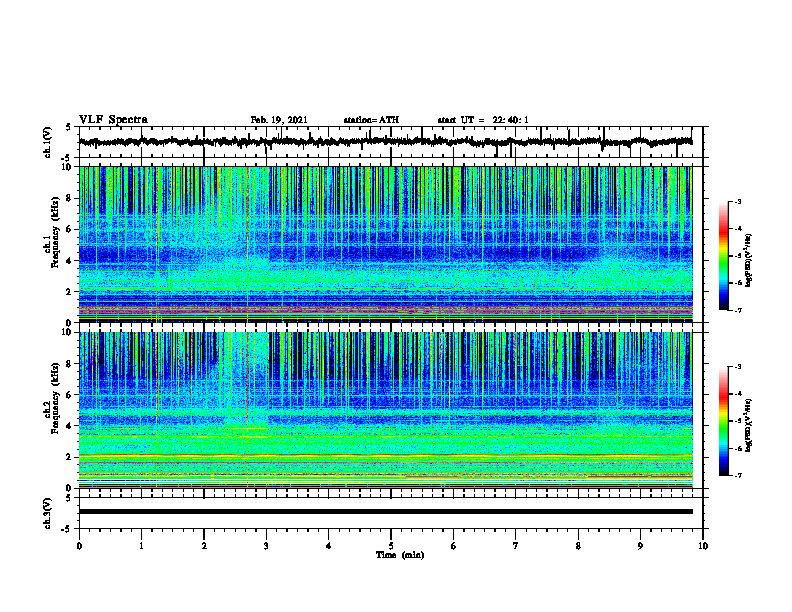792x612 pixels.
Task: Click time axis tick label '0'
Action: [x=79, y=546]
